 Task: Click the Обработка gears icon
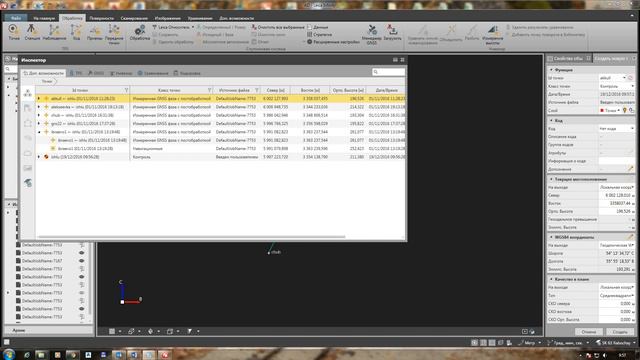pos(140,32)
